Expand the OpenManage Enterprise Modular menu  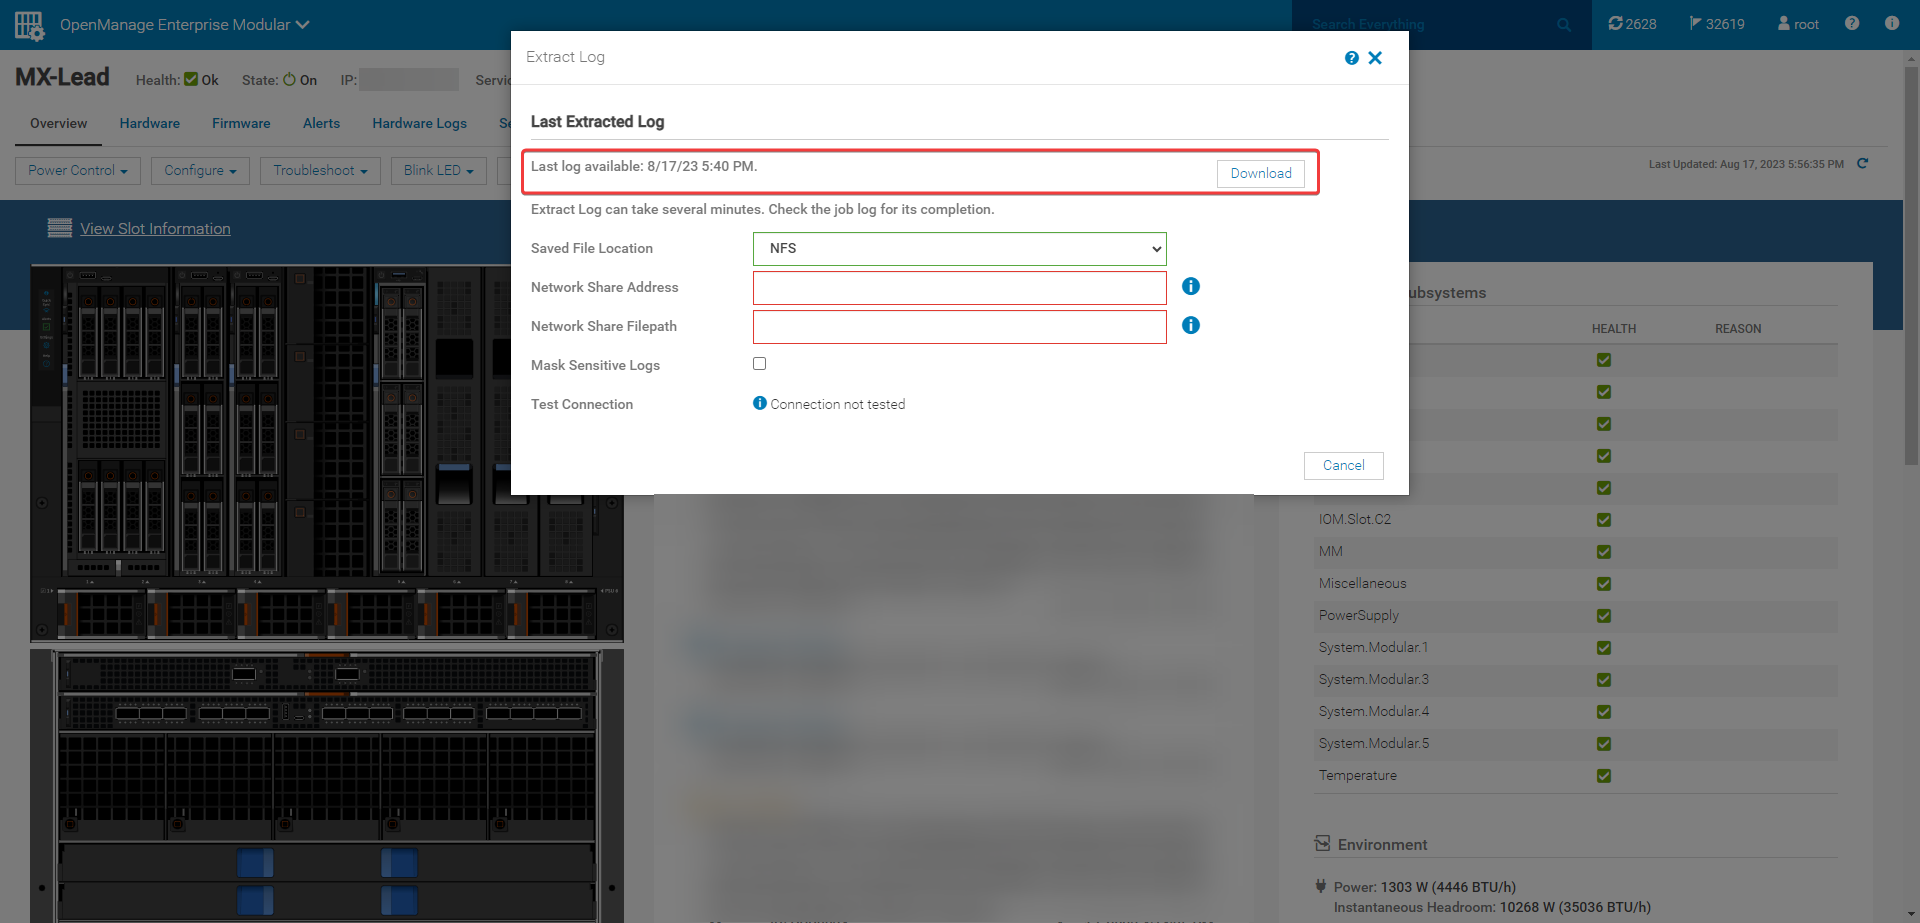click(x=185, y=25)
